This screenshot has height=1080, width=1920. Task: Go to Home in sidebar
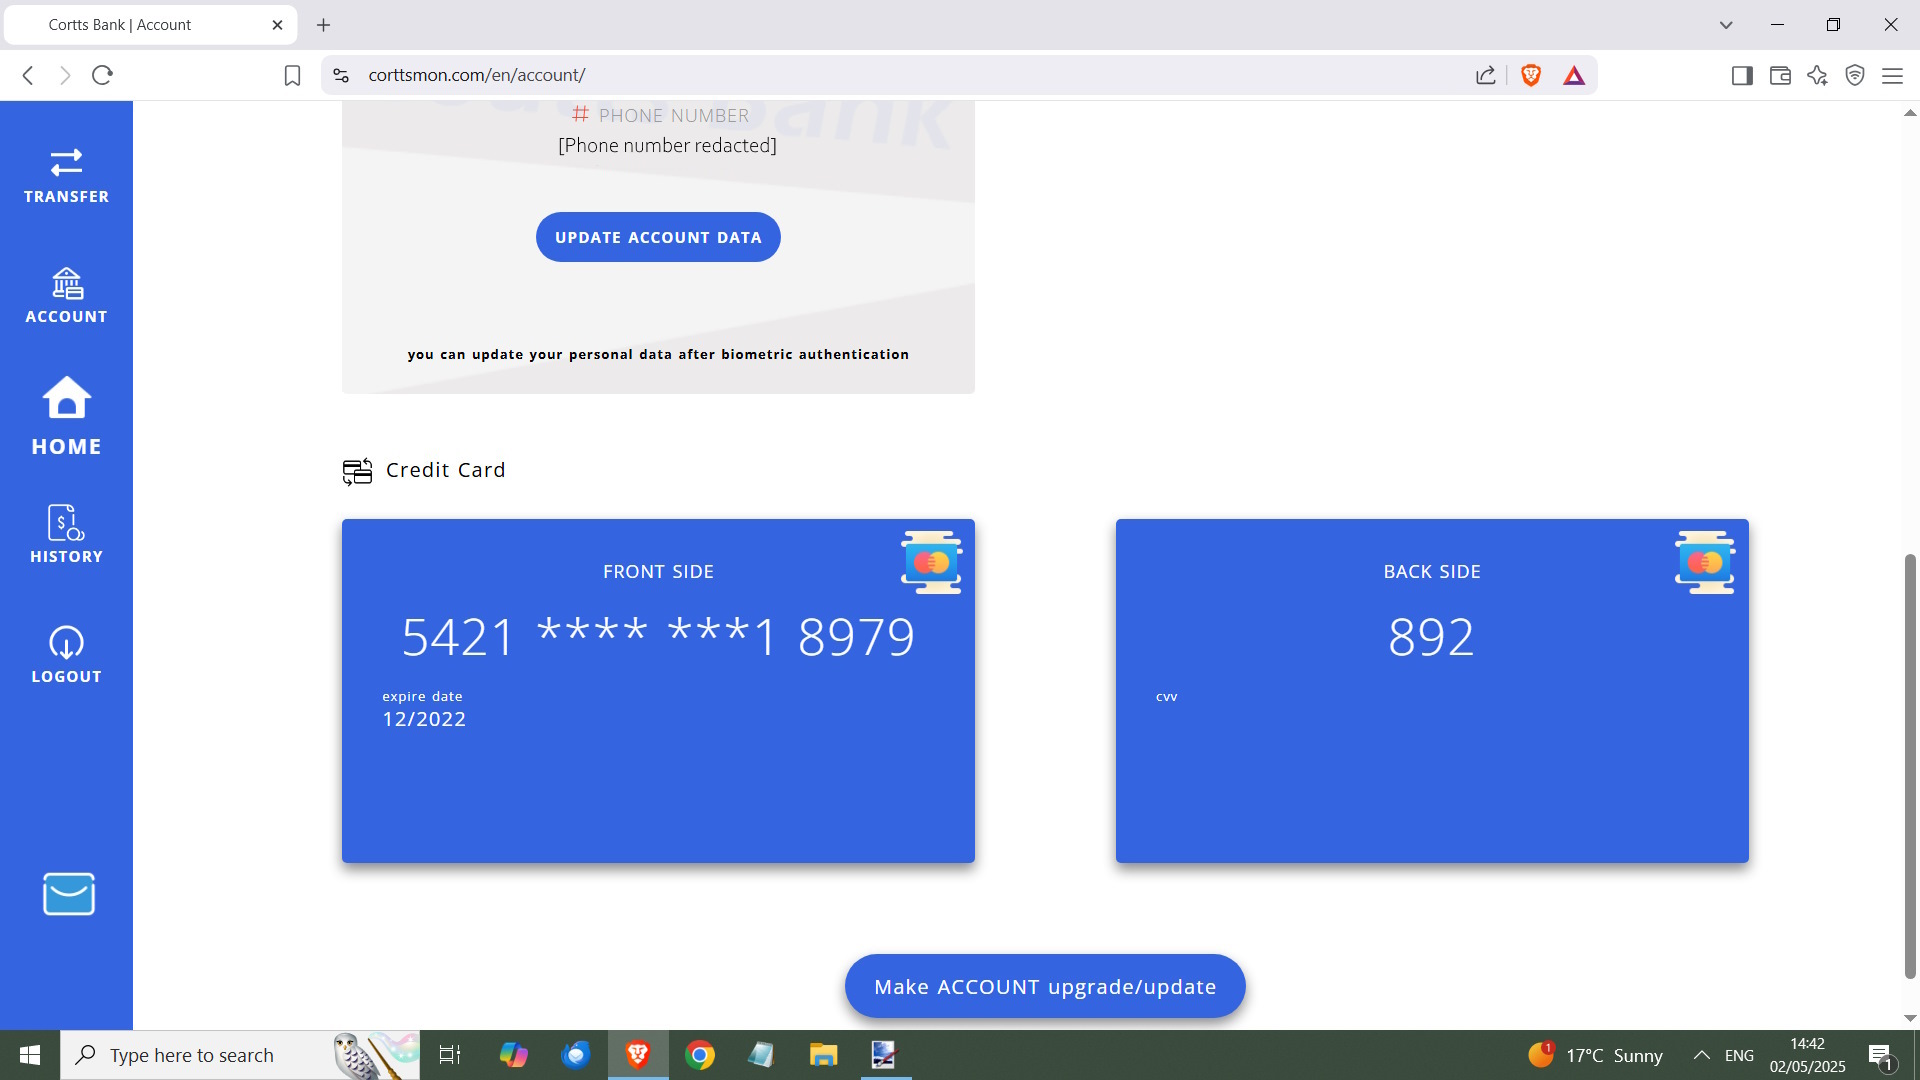66,416
